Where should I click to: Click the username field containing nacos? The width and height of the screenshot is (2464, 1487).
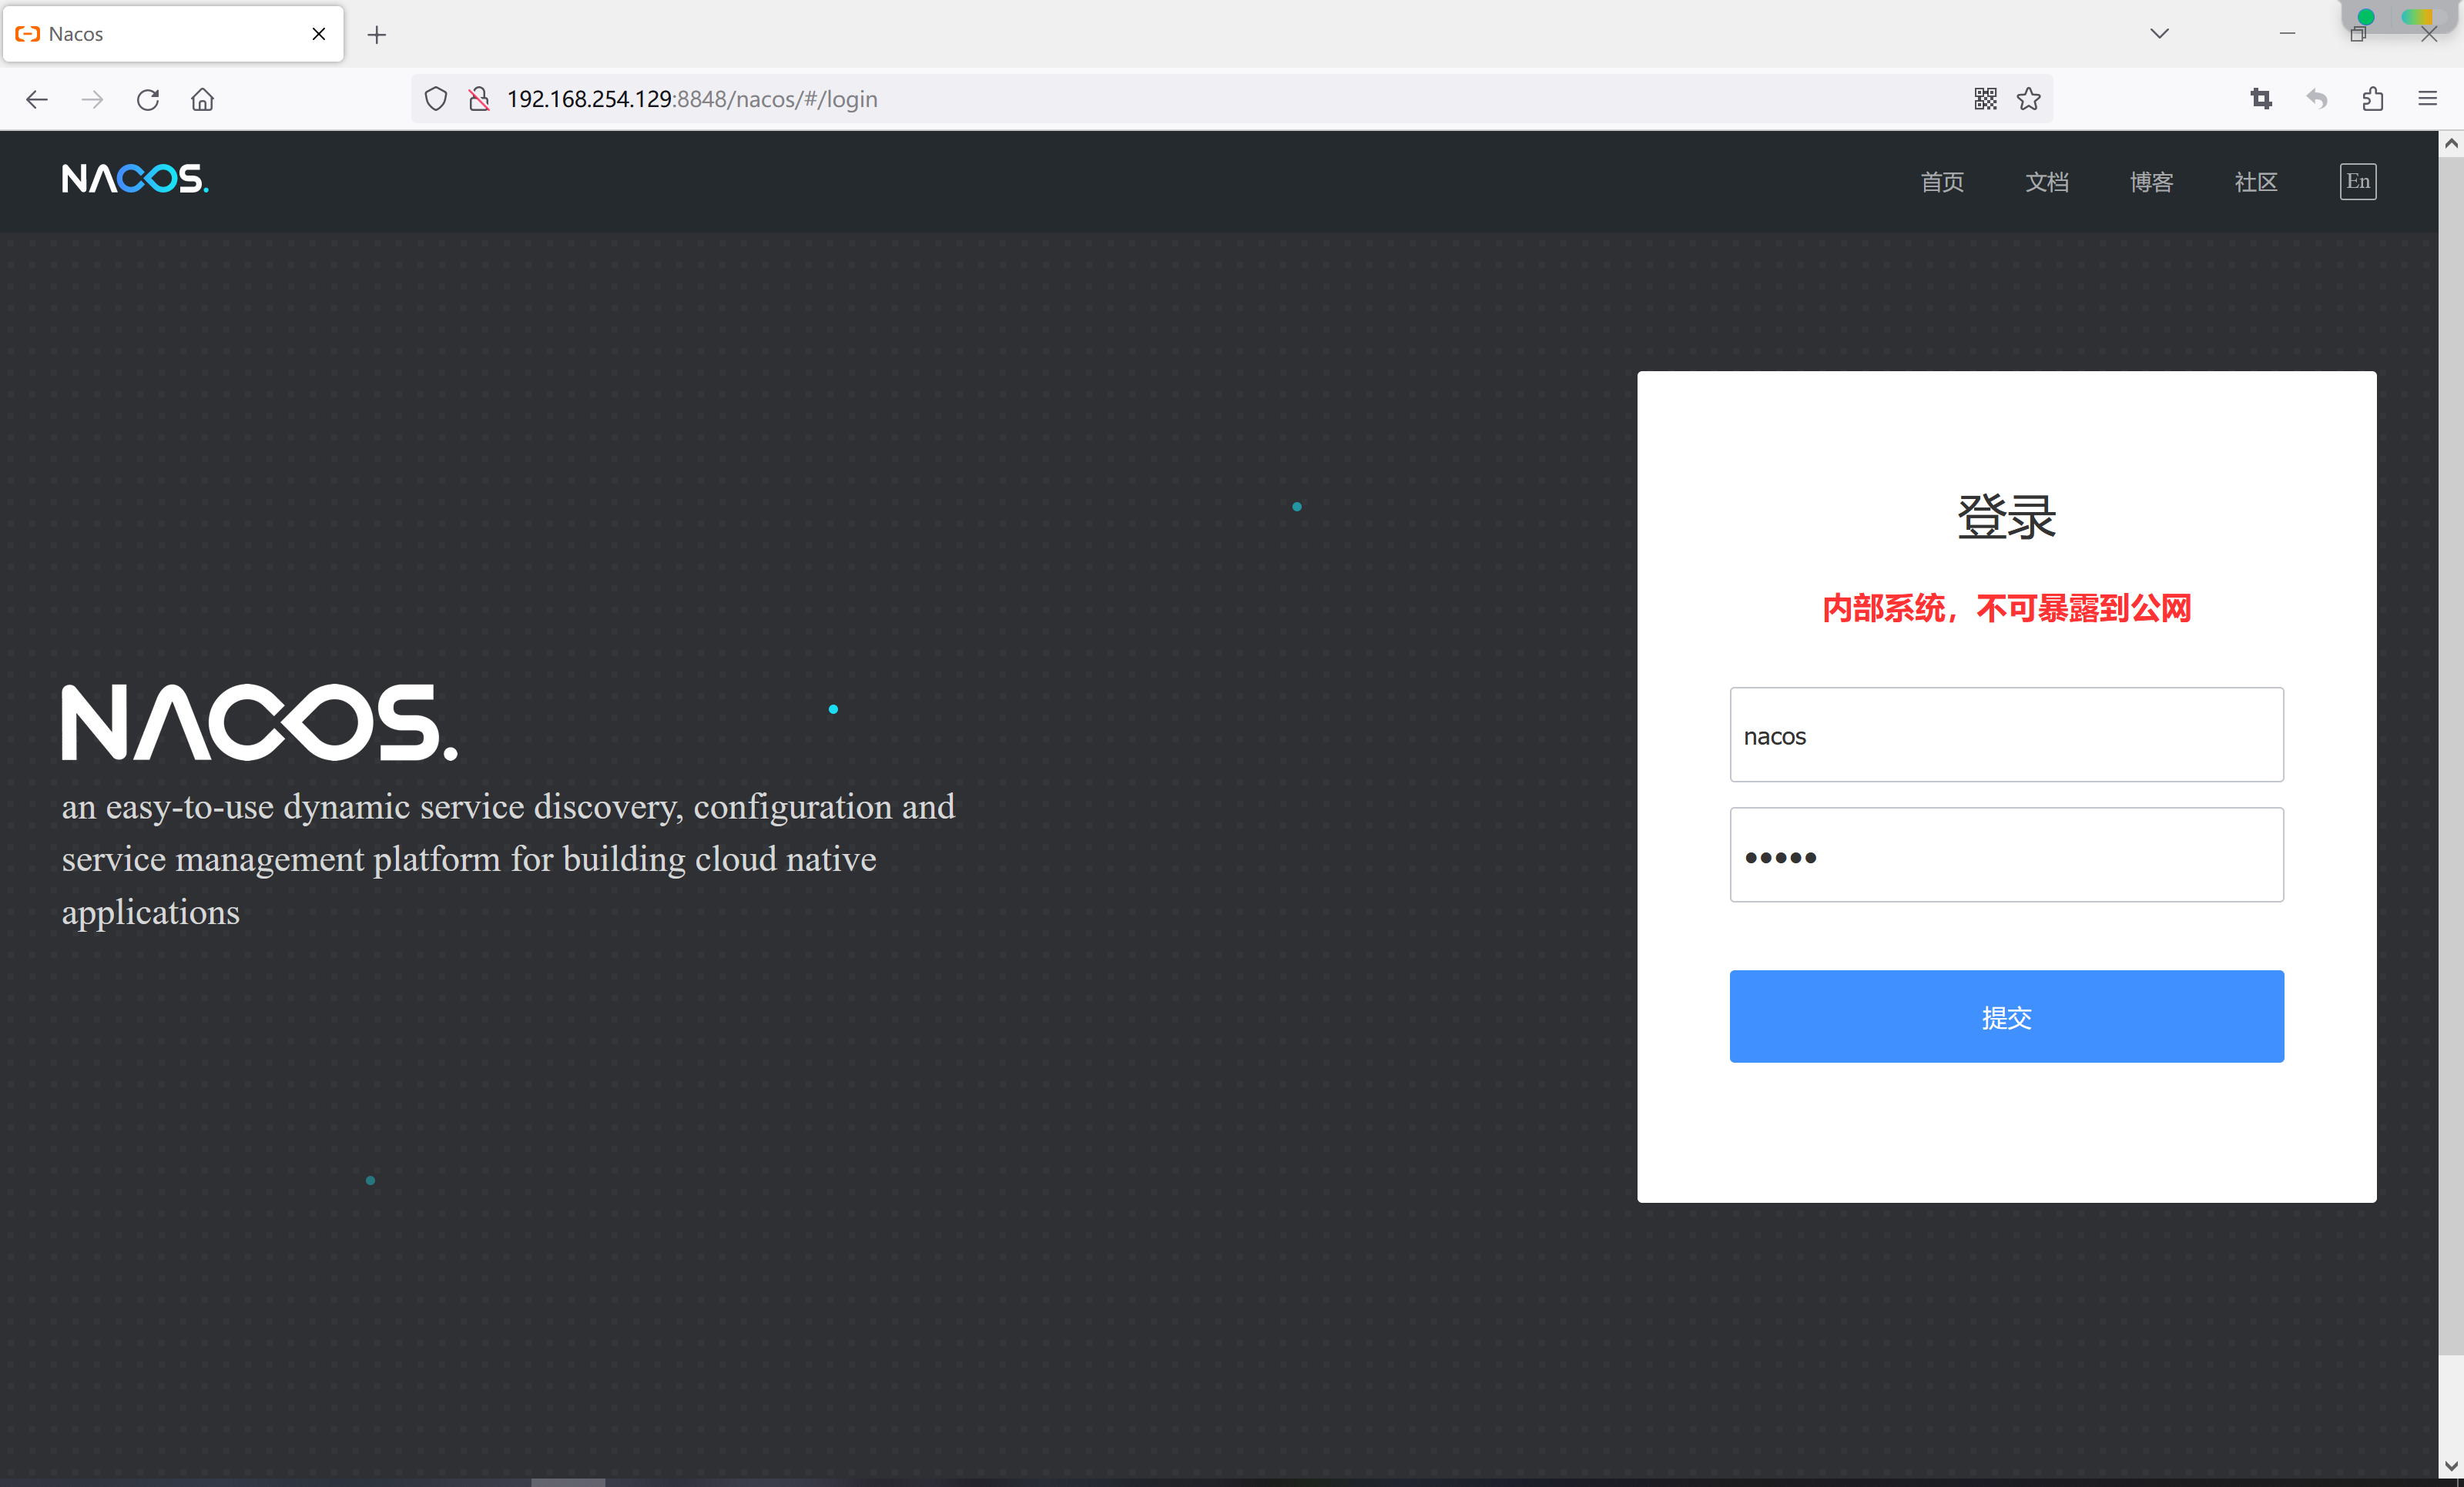click(x=2006, y=734)
